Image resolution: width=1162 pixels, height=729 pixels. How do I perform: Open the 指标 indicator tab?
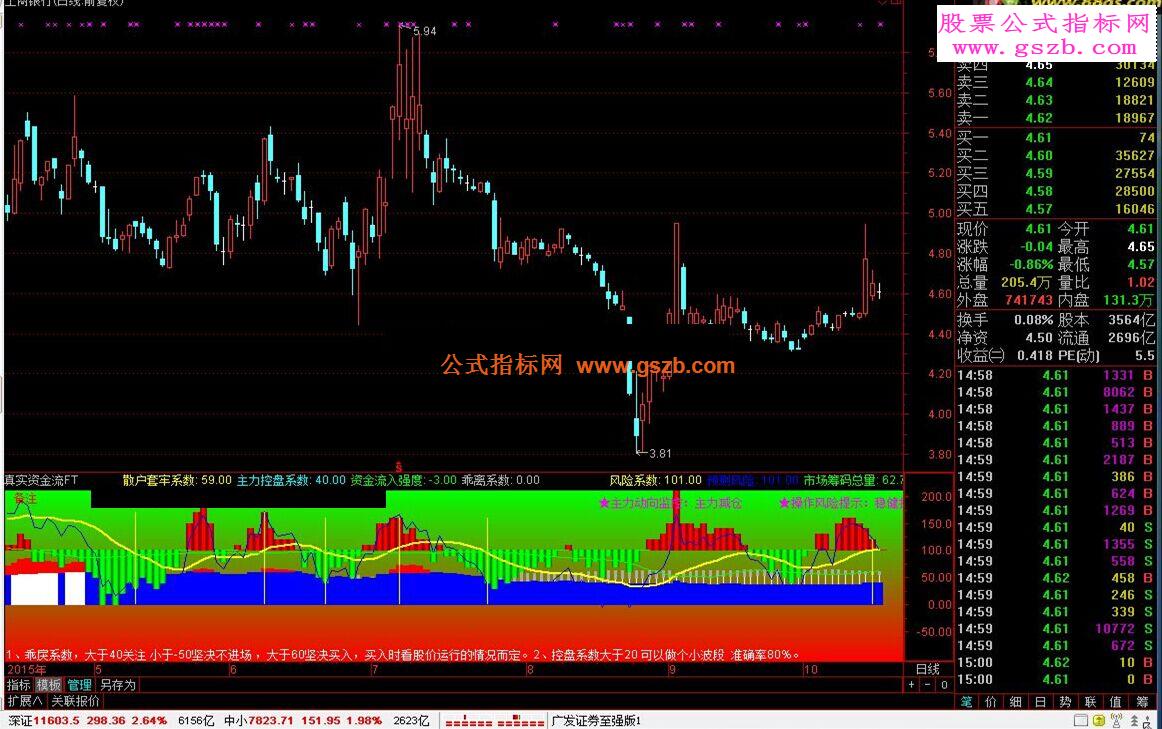click(19, 685)
